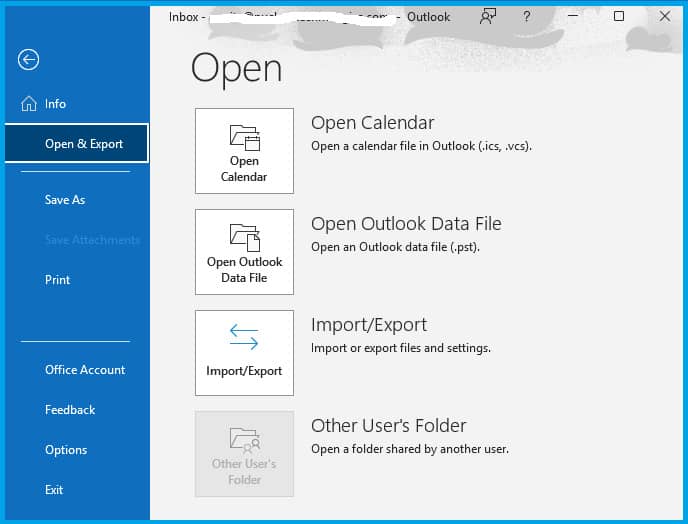The height and width of the screenshot is (524, 688).
Task: Open the Info page via home icon
Action: point(29,104)
